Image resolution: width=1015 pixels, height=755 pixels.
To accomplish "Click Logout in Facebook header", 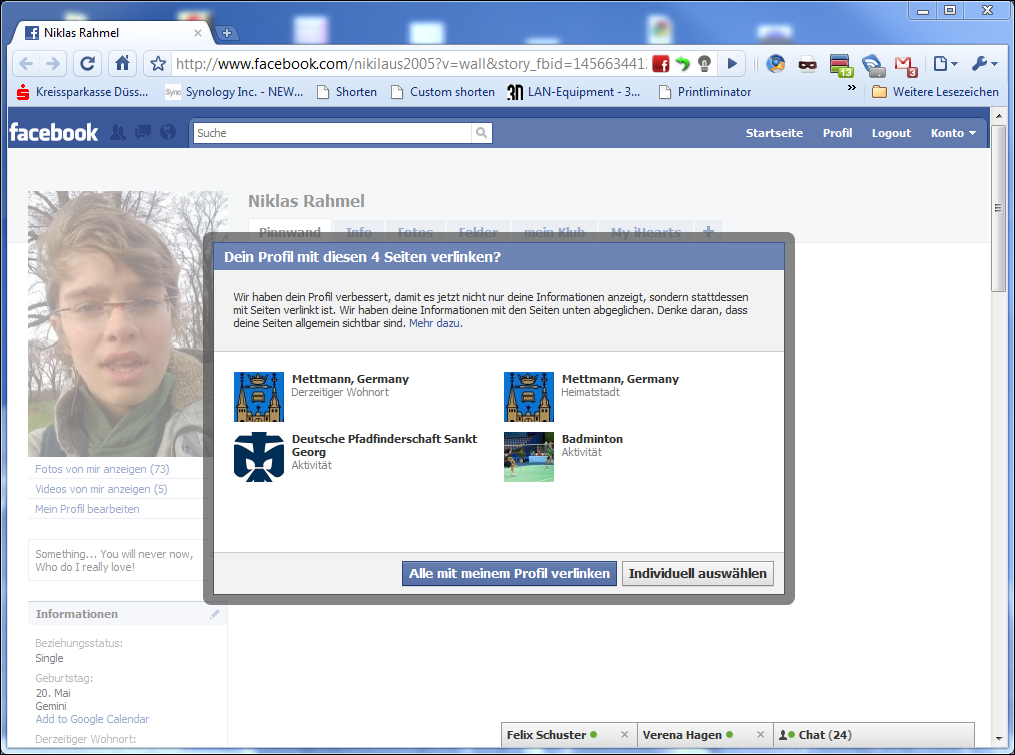I will point(891,133).
